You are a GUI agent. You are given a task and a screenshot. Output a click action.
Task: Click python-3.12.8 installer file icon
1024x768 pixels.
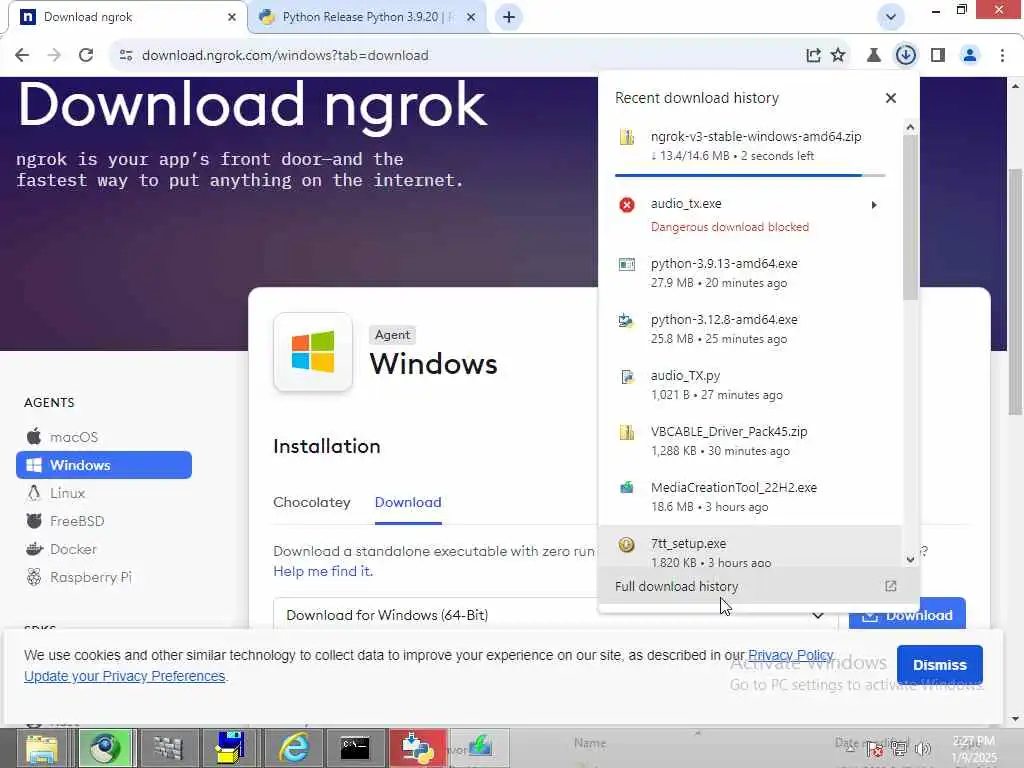pos(626,320)
